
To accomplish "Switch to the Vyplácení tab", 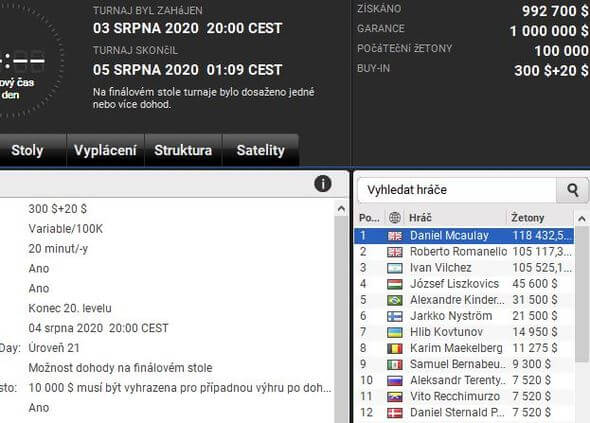I will tap(105, 150).
